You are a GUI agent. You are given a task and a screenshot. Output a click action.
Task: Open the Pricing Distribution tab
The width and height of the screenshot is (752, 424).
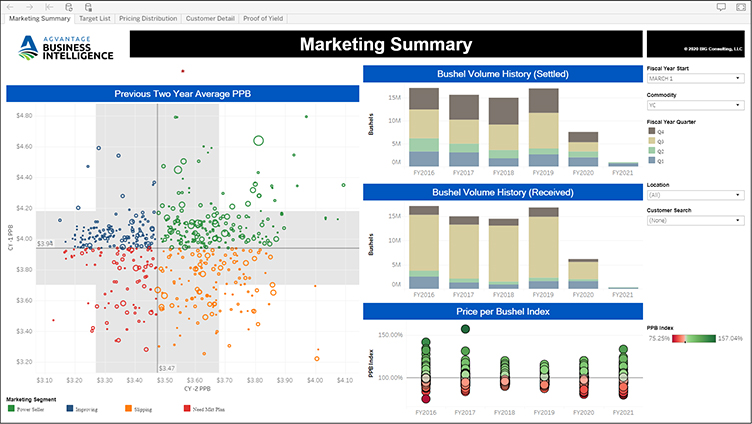point(147,18)
